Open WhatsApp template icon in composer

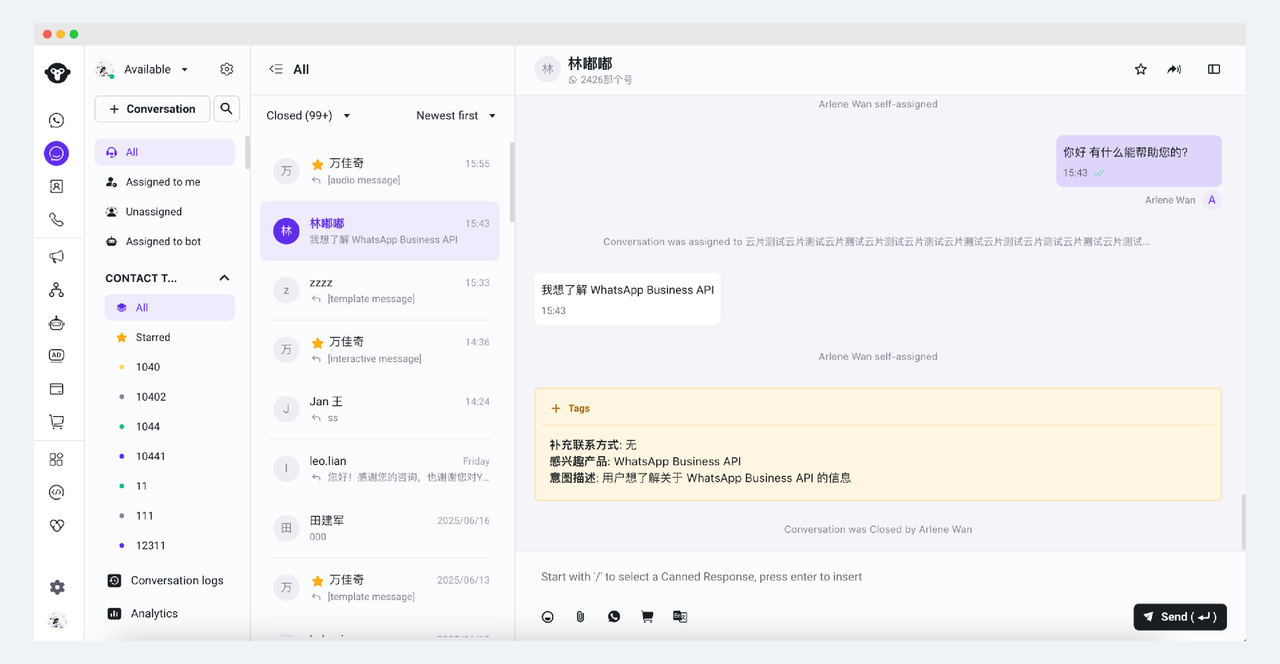[x=614, y=617]
